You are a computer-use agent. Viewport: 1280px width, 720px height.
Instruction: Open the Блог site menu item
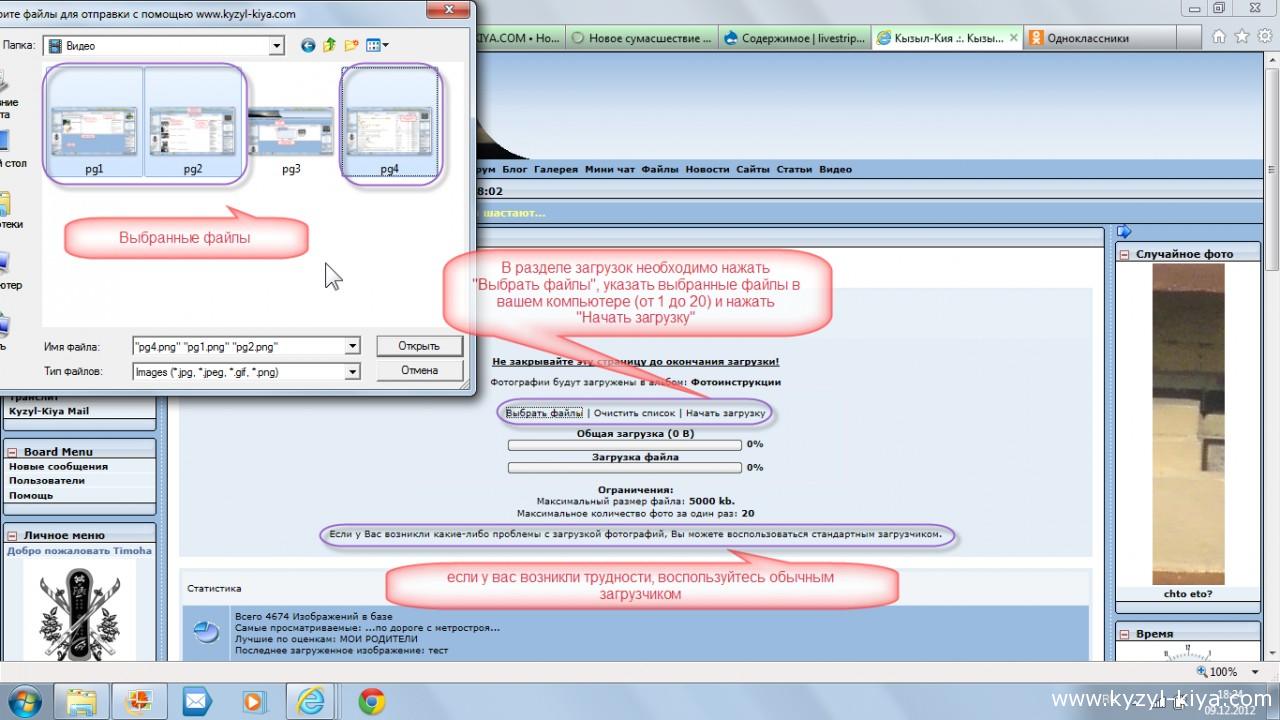515,169
